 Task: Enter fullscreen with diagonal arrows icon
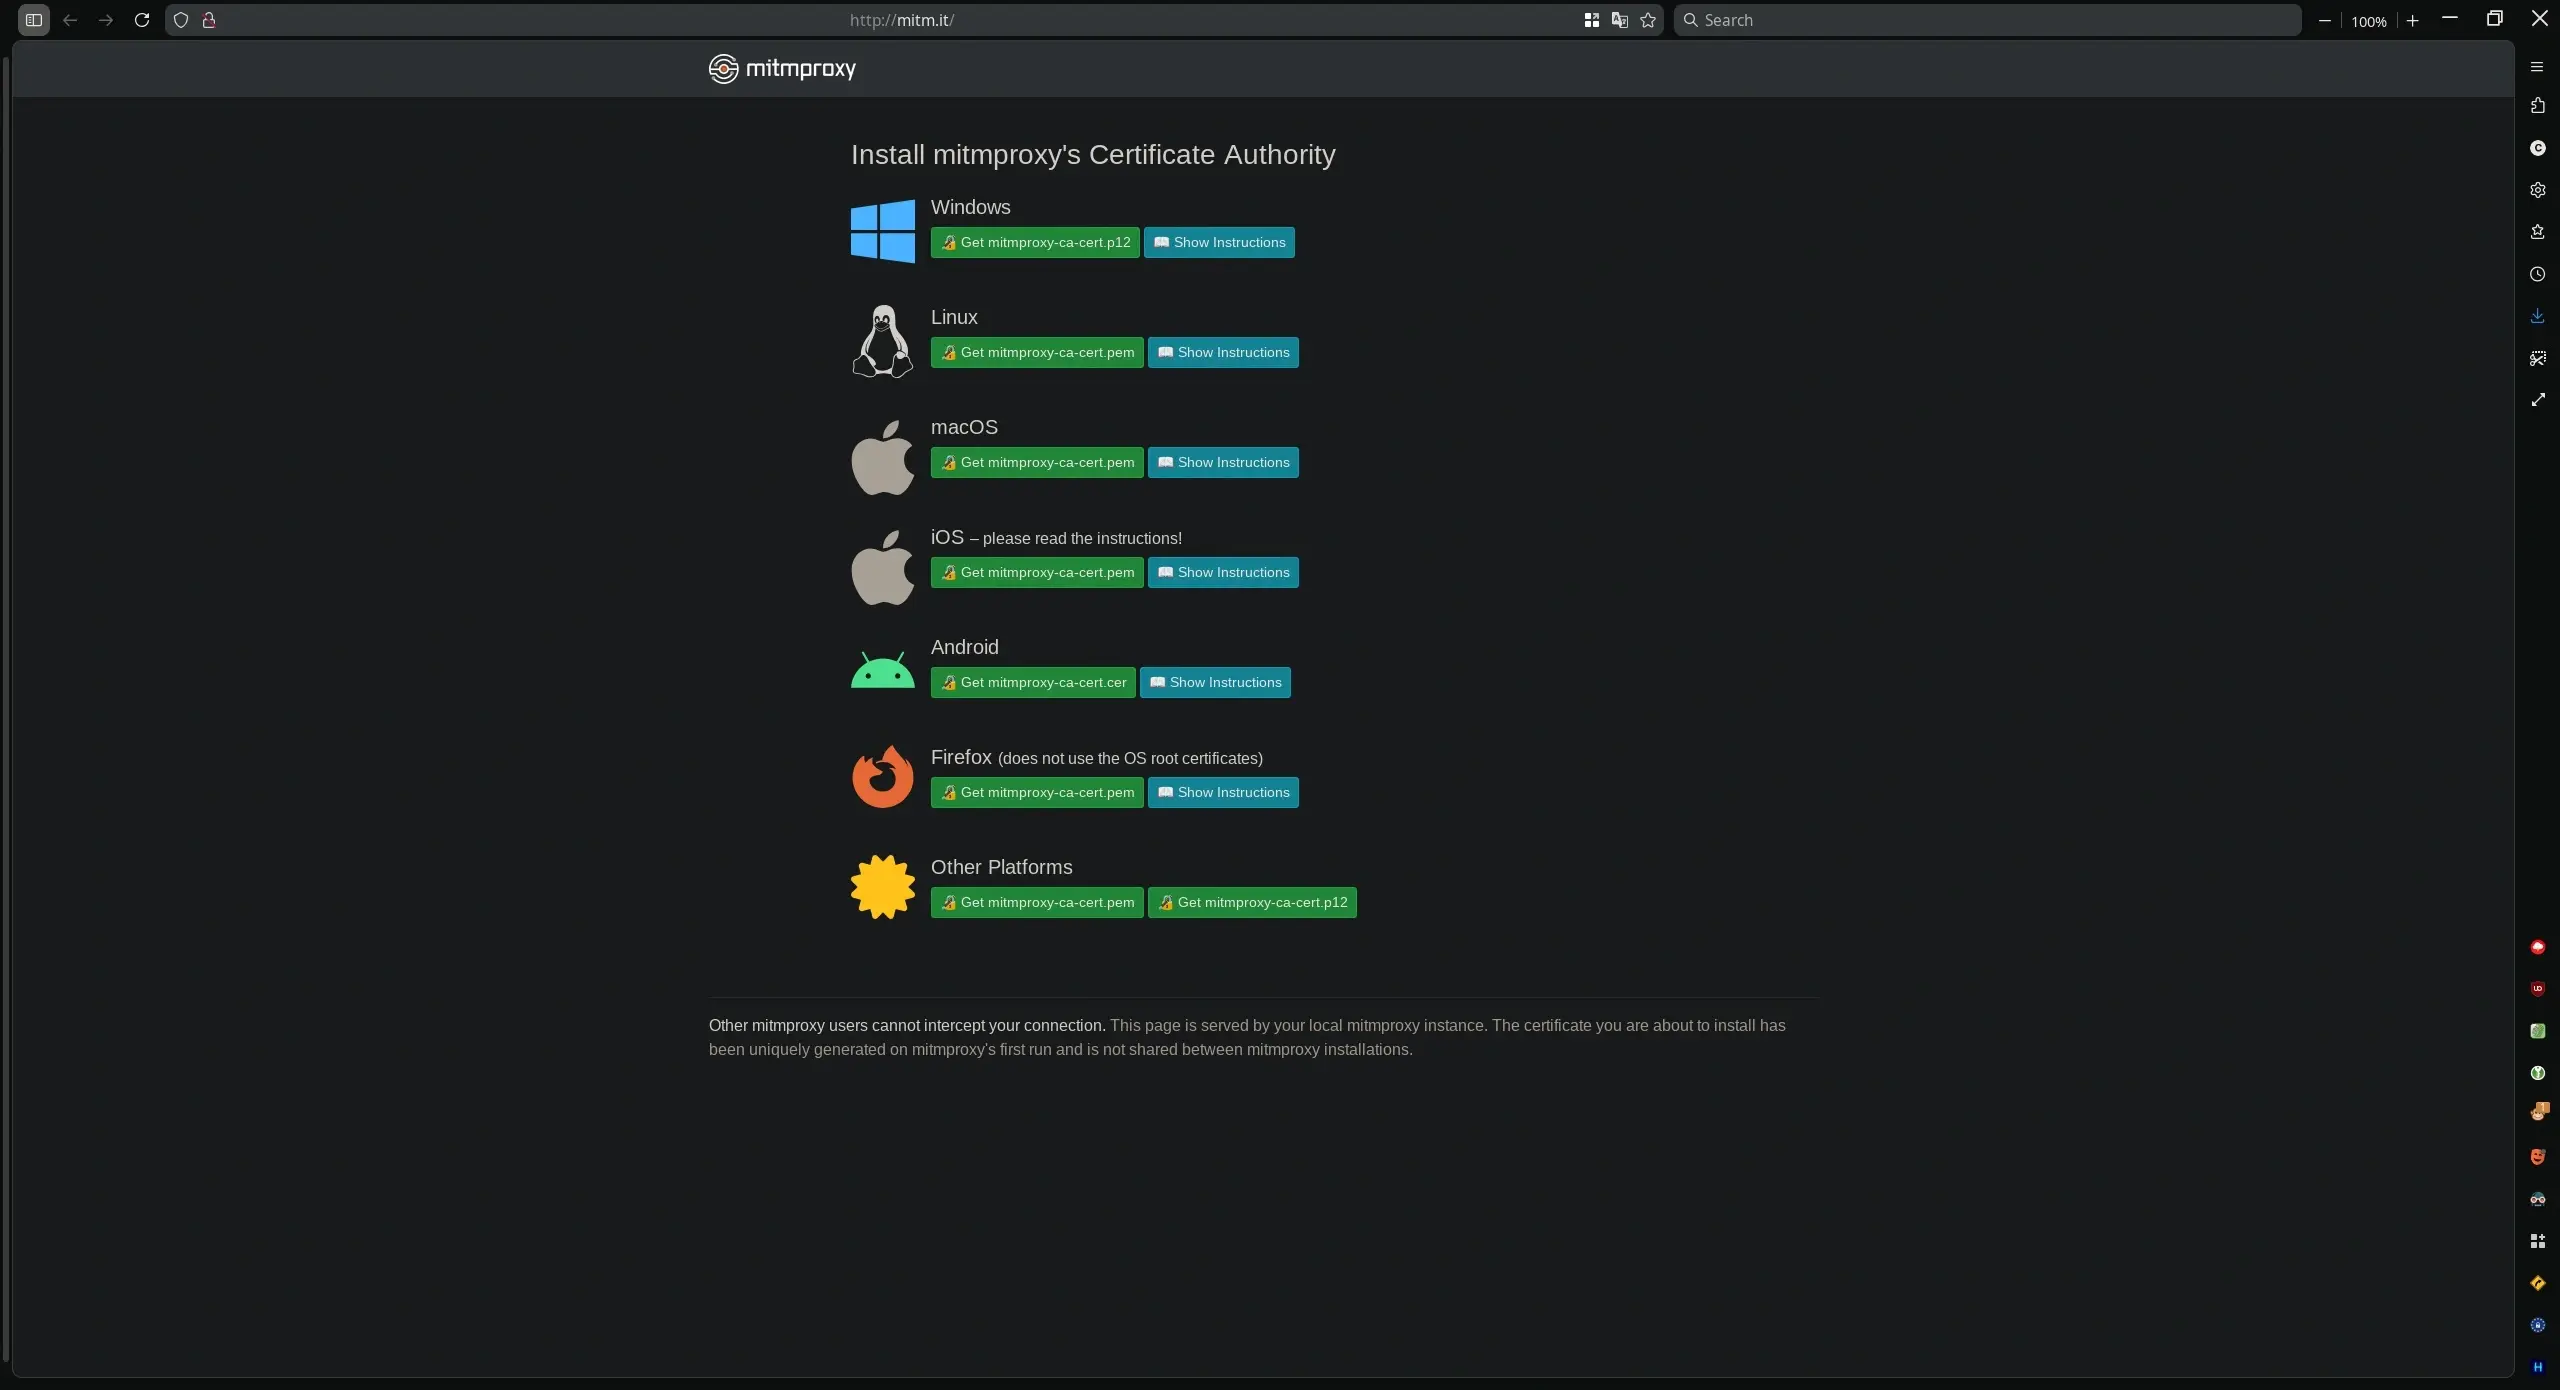[2537, 400]
